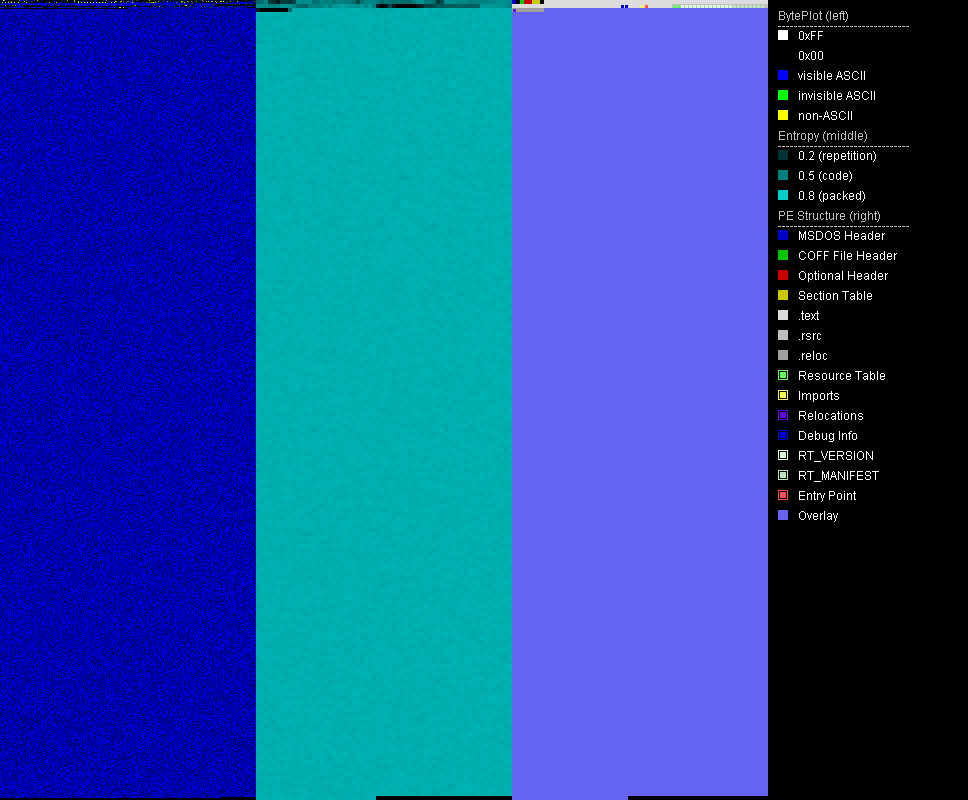Click the cyan entropy plot column
The height and width of the screenshot is (800, 968).
[384, 401]
